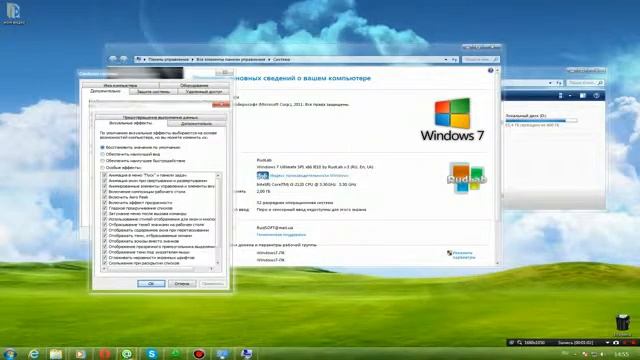This screenshot has height=360, width=640.
Task: Open 'Защита системы' tab in System Properties
Action: pyautogui.click(x=153, y=92)
